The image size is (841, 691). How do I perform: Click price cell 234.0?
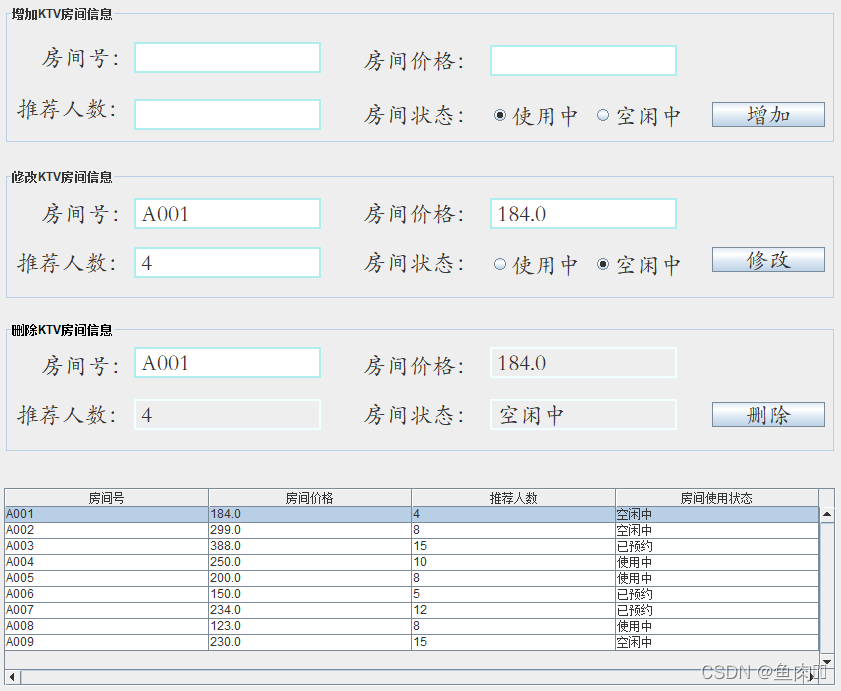click(309, 610)
